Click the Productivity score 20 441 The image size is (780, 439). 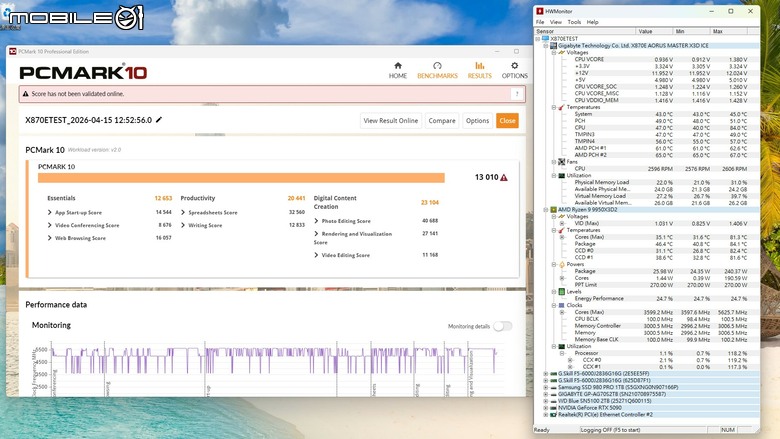(296, 198)
